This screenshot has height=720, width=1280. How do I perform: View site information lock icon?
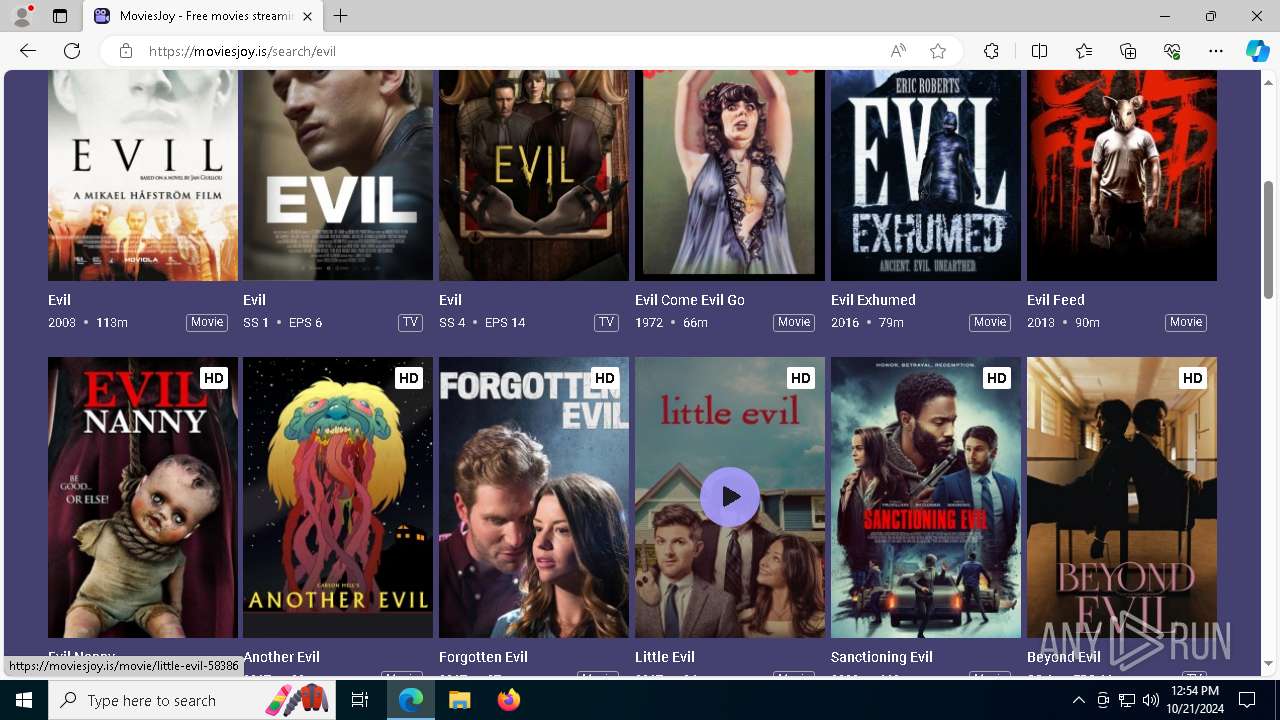pos(126,51)
